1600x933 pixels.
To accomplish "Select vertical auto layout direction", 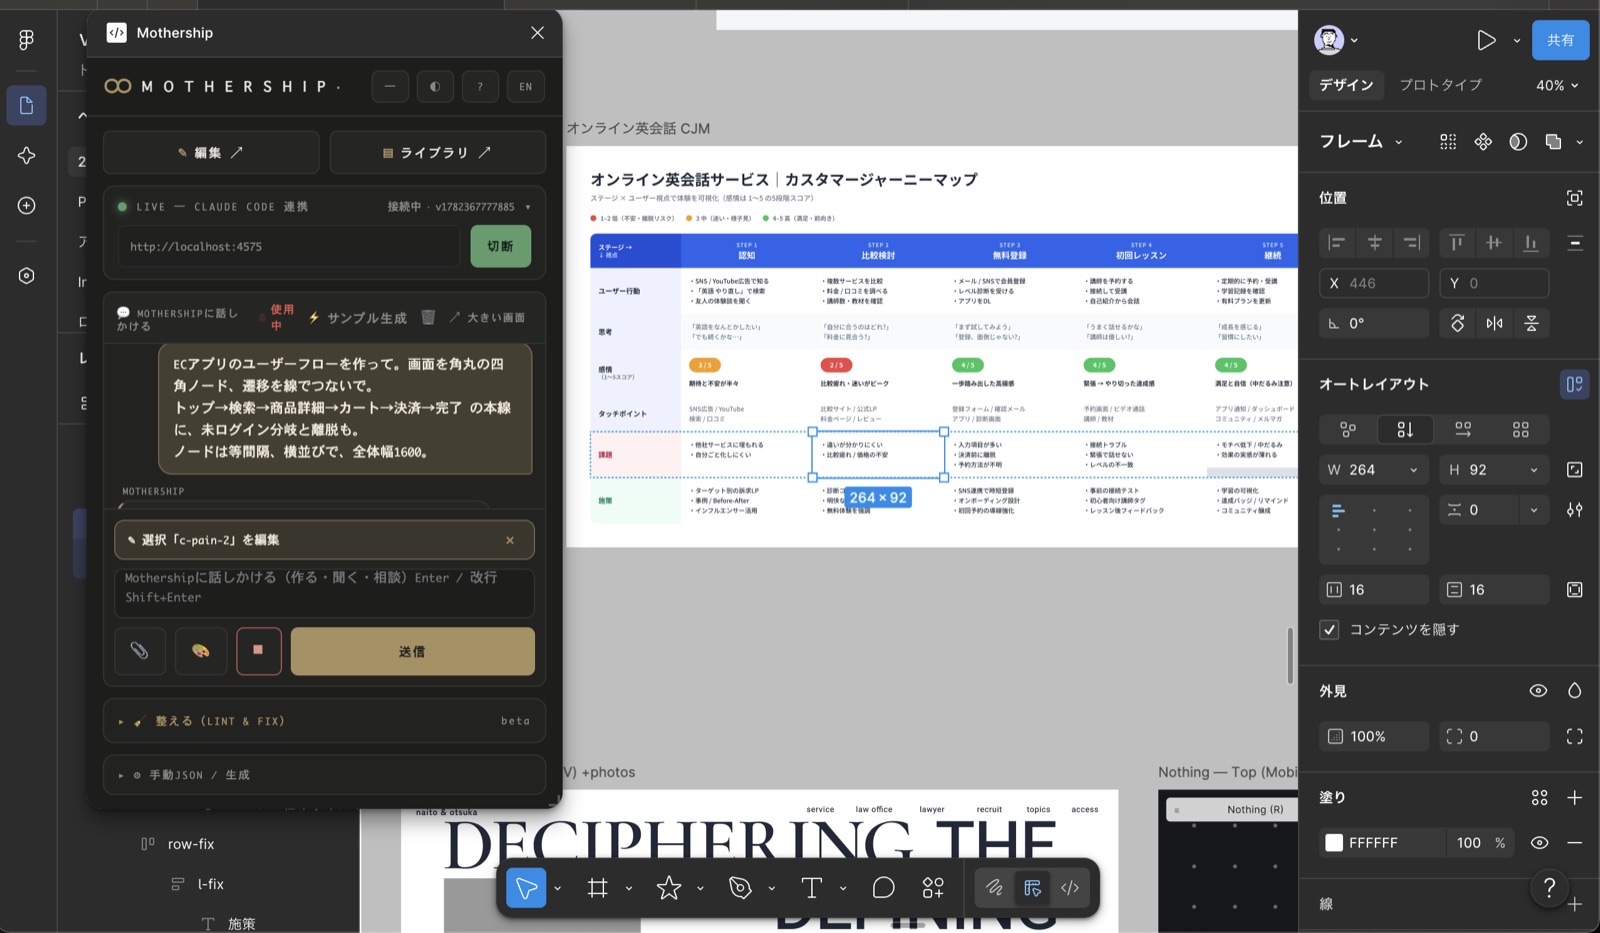I will point(1405,429).
